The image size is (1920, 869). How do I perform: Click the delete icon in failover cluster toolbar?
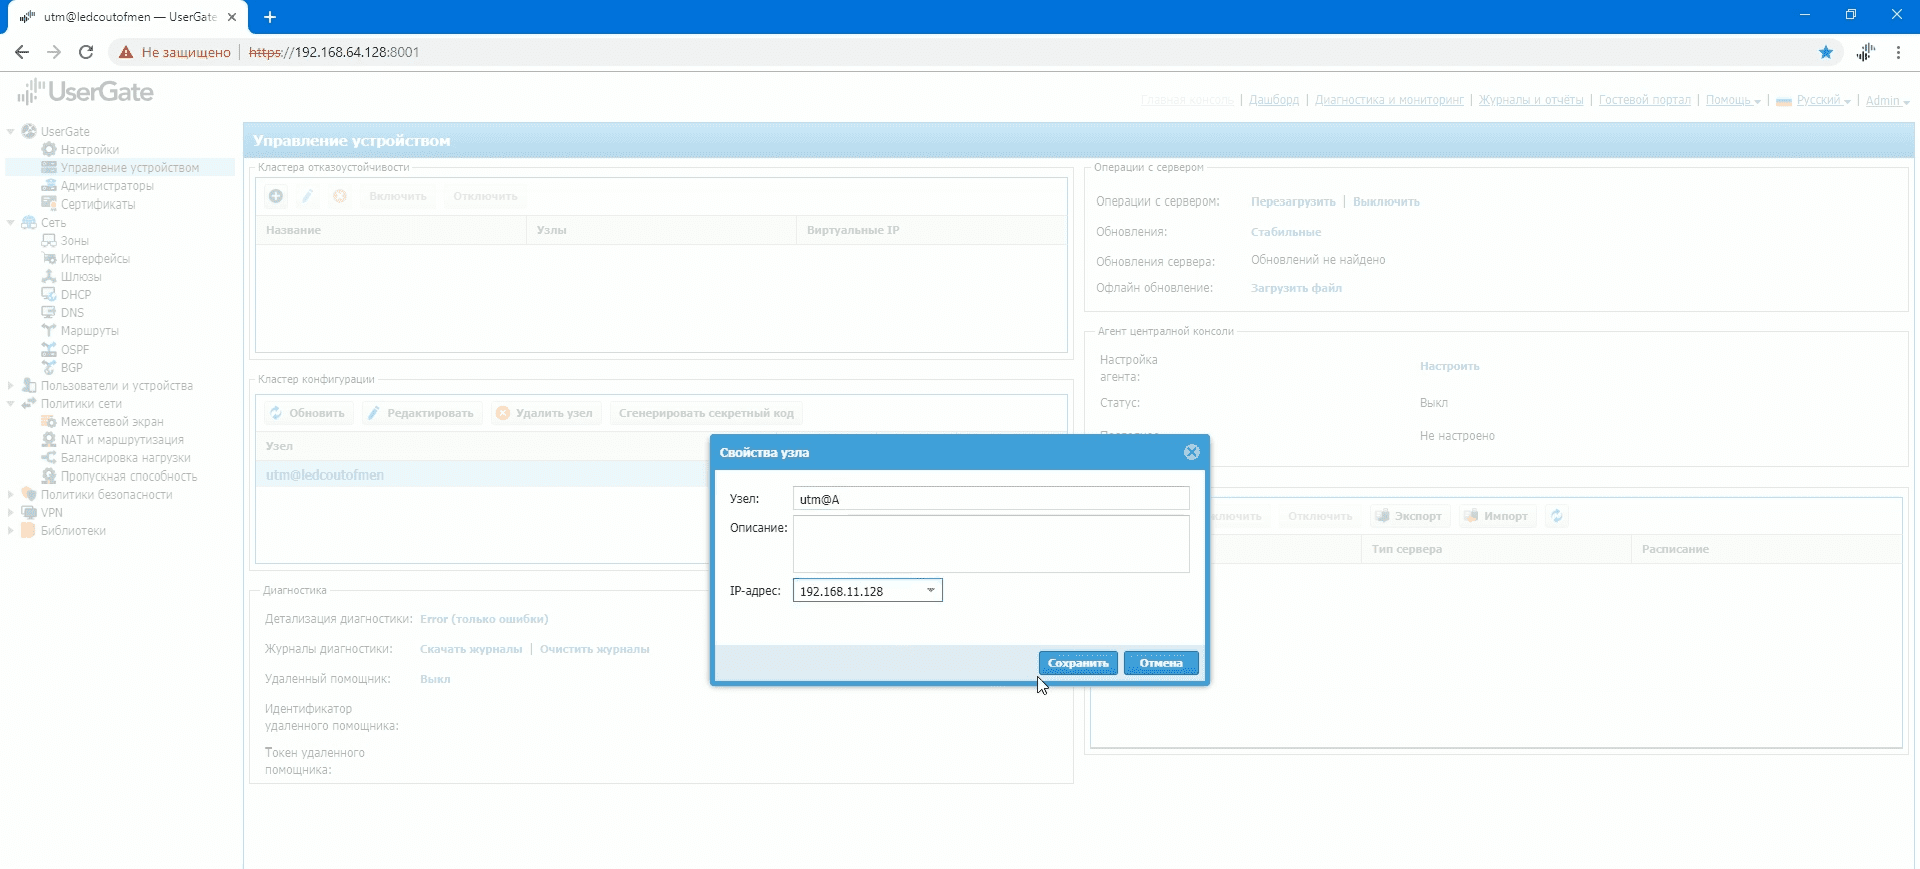(340, 196)
